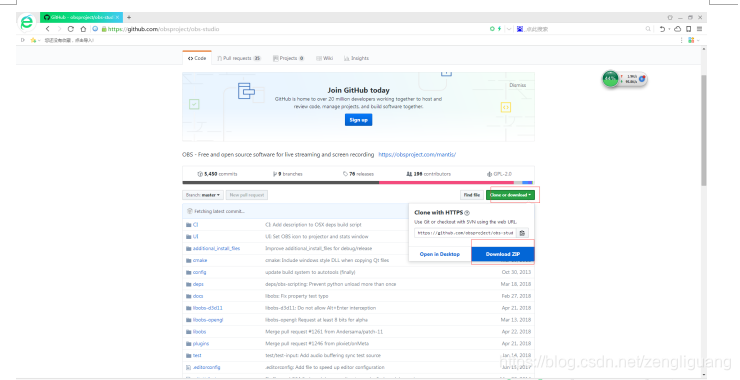Click the Download ZIP button
This screenshot has width=740, height=380.
(x=503, y=254)
